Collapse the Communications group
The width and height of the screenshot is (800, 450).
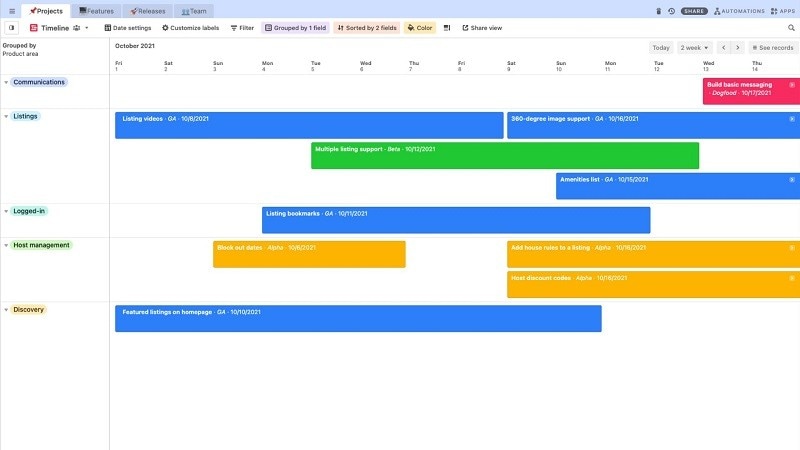click(x=6, y=82)
